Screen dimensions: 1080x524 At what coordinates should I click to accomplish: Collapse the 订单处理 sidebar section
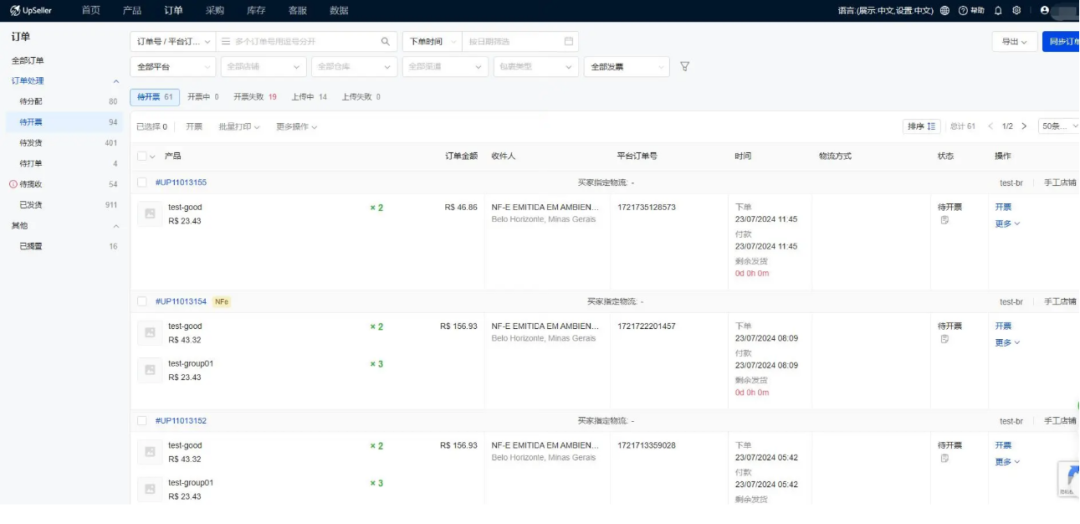116,81
